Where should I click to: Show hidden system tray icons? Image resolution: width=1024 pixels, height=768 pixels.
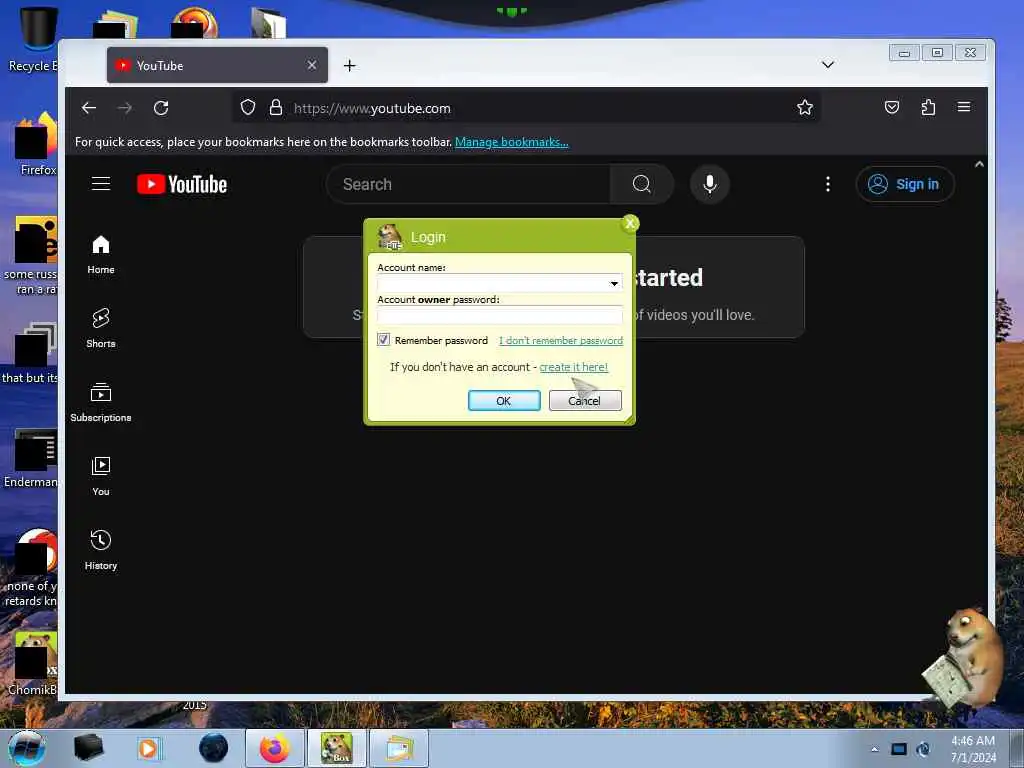[x=874, y=749]
